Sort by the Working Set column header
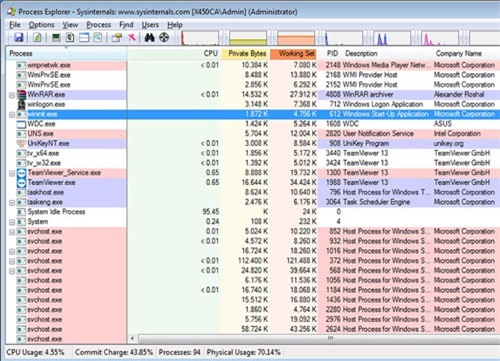The image size is (500, 361). click(294, 54)
